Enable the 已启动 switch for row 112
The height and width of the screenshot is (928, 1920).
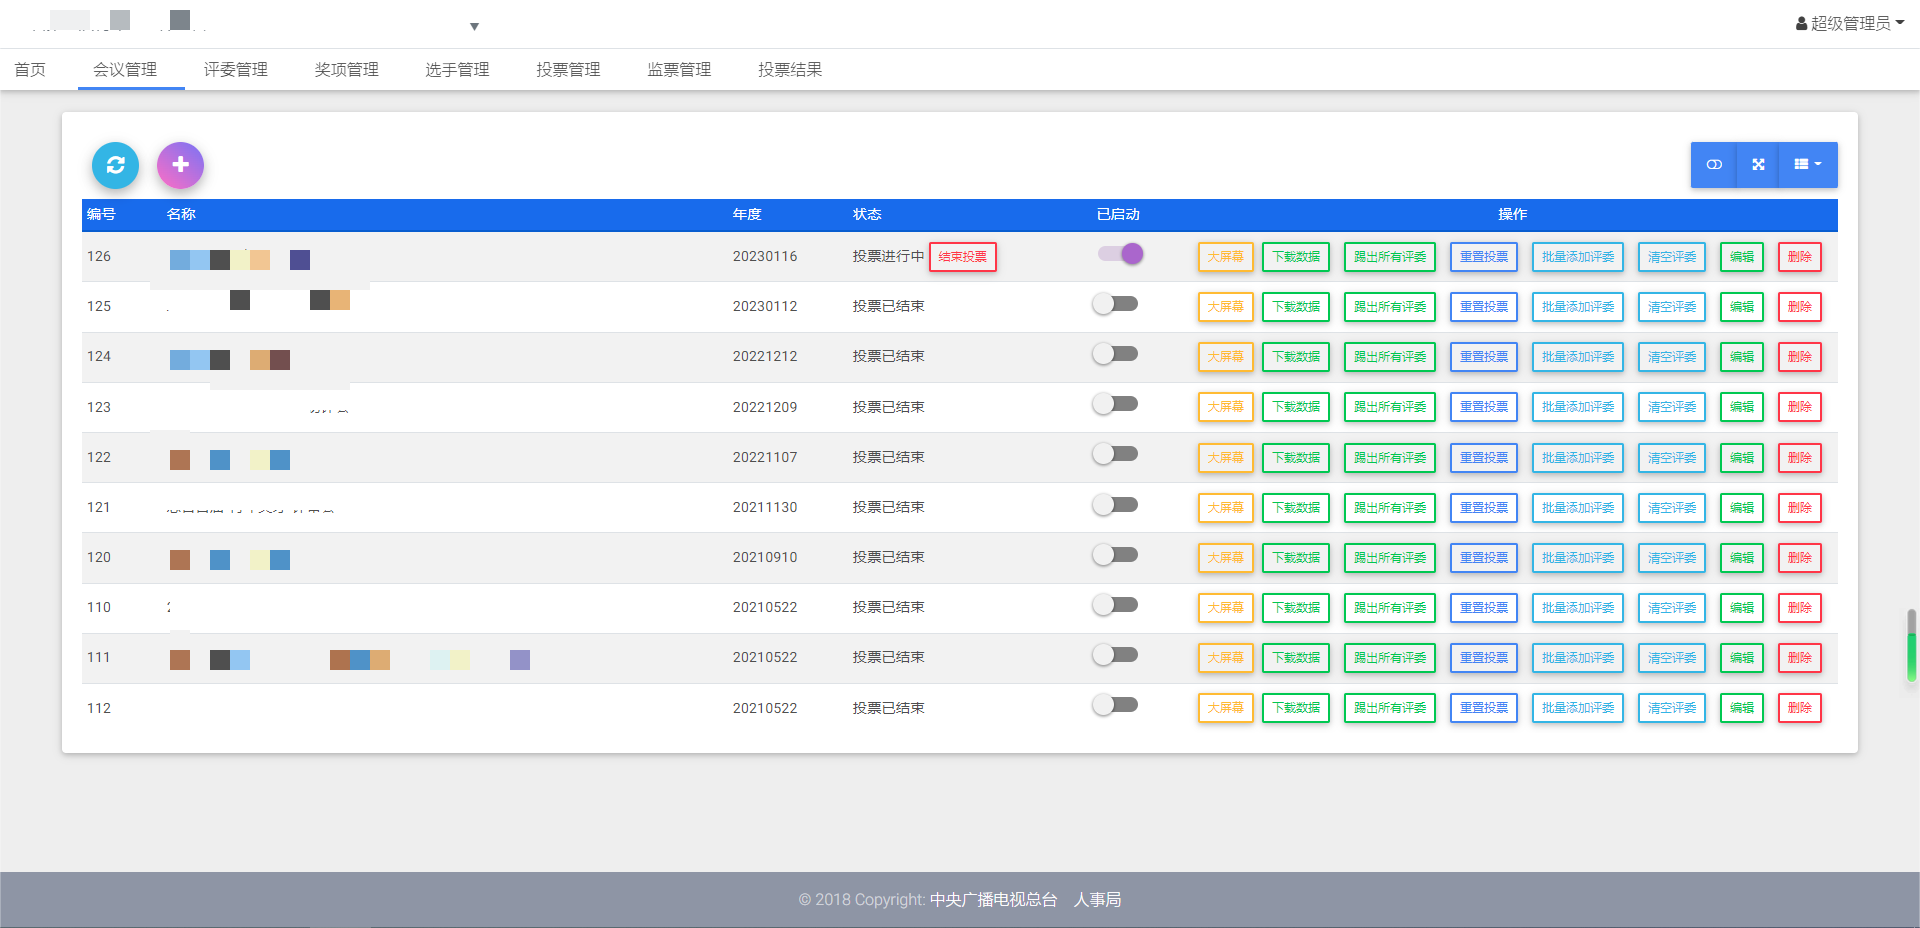[1115, 705]
